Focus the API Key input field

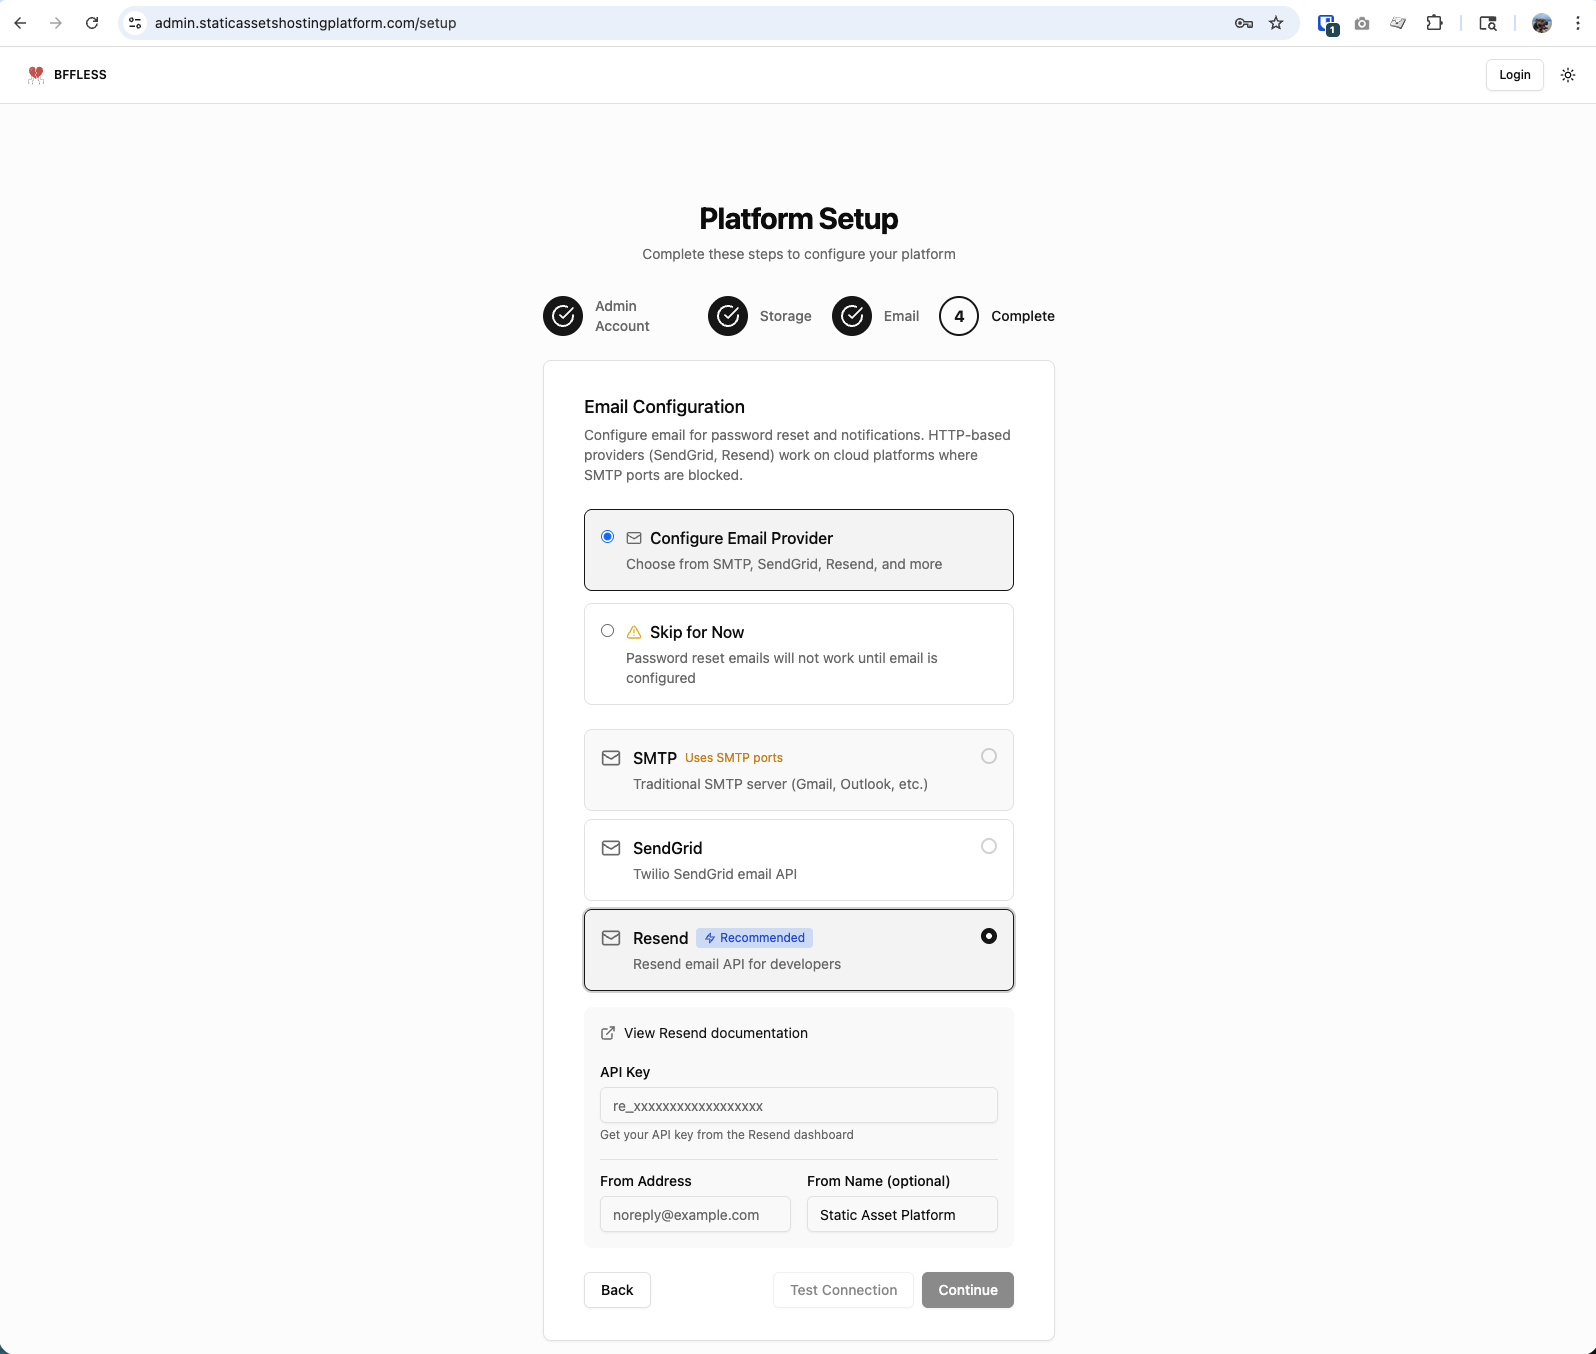[x=798, y=1106]
